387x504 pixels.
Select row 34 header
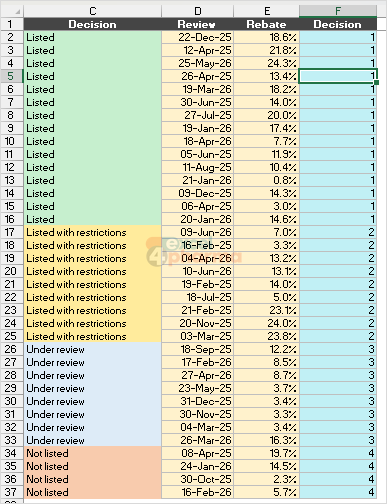click(x=11, y=453)
